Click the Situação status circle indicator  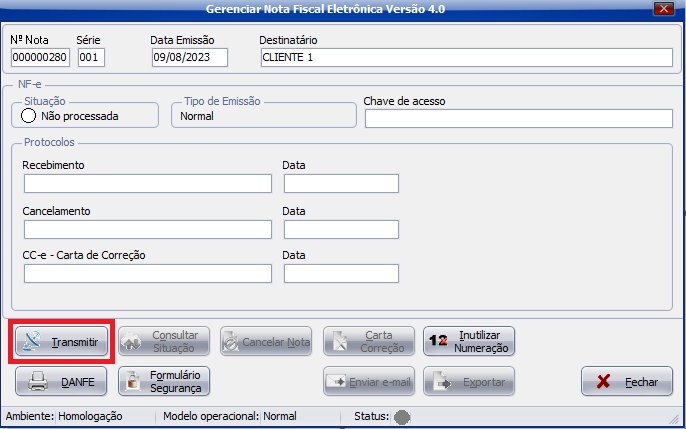29,116
